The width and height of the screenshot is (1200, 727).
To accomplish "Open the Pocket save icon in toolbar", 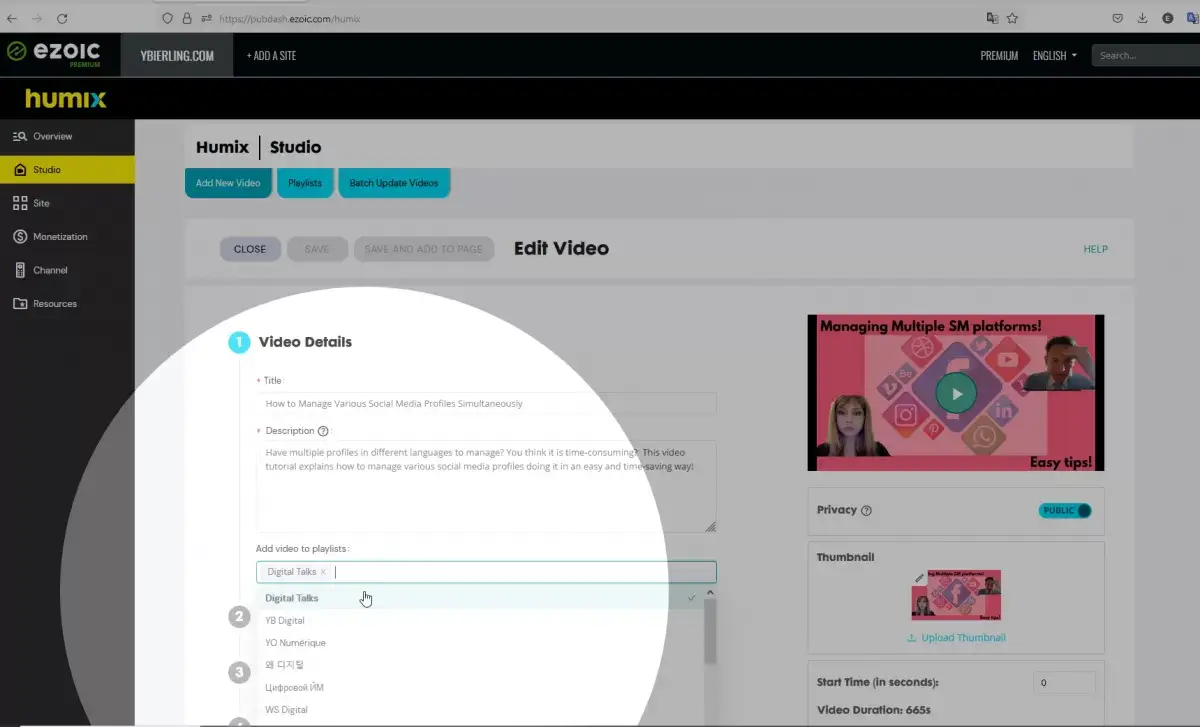I will (1118, 18).
